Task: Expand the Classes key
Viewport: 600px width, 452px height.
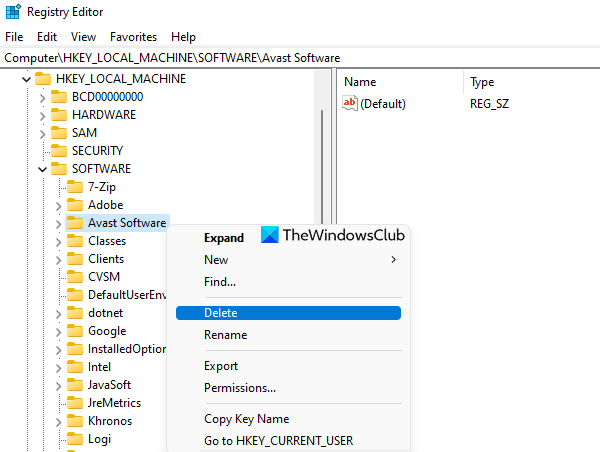Action: point(58,242)
